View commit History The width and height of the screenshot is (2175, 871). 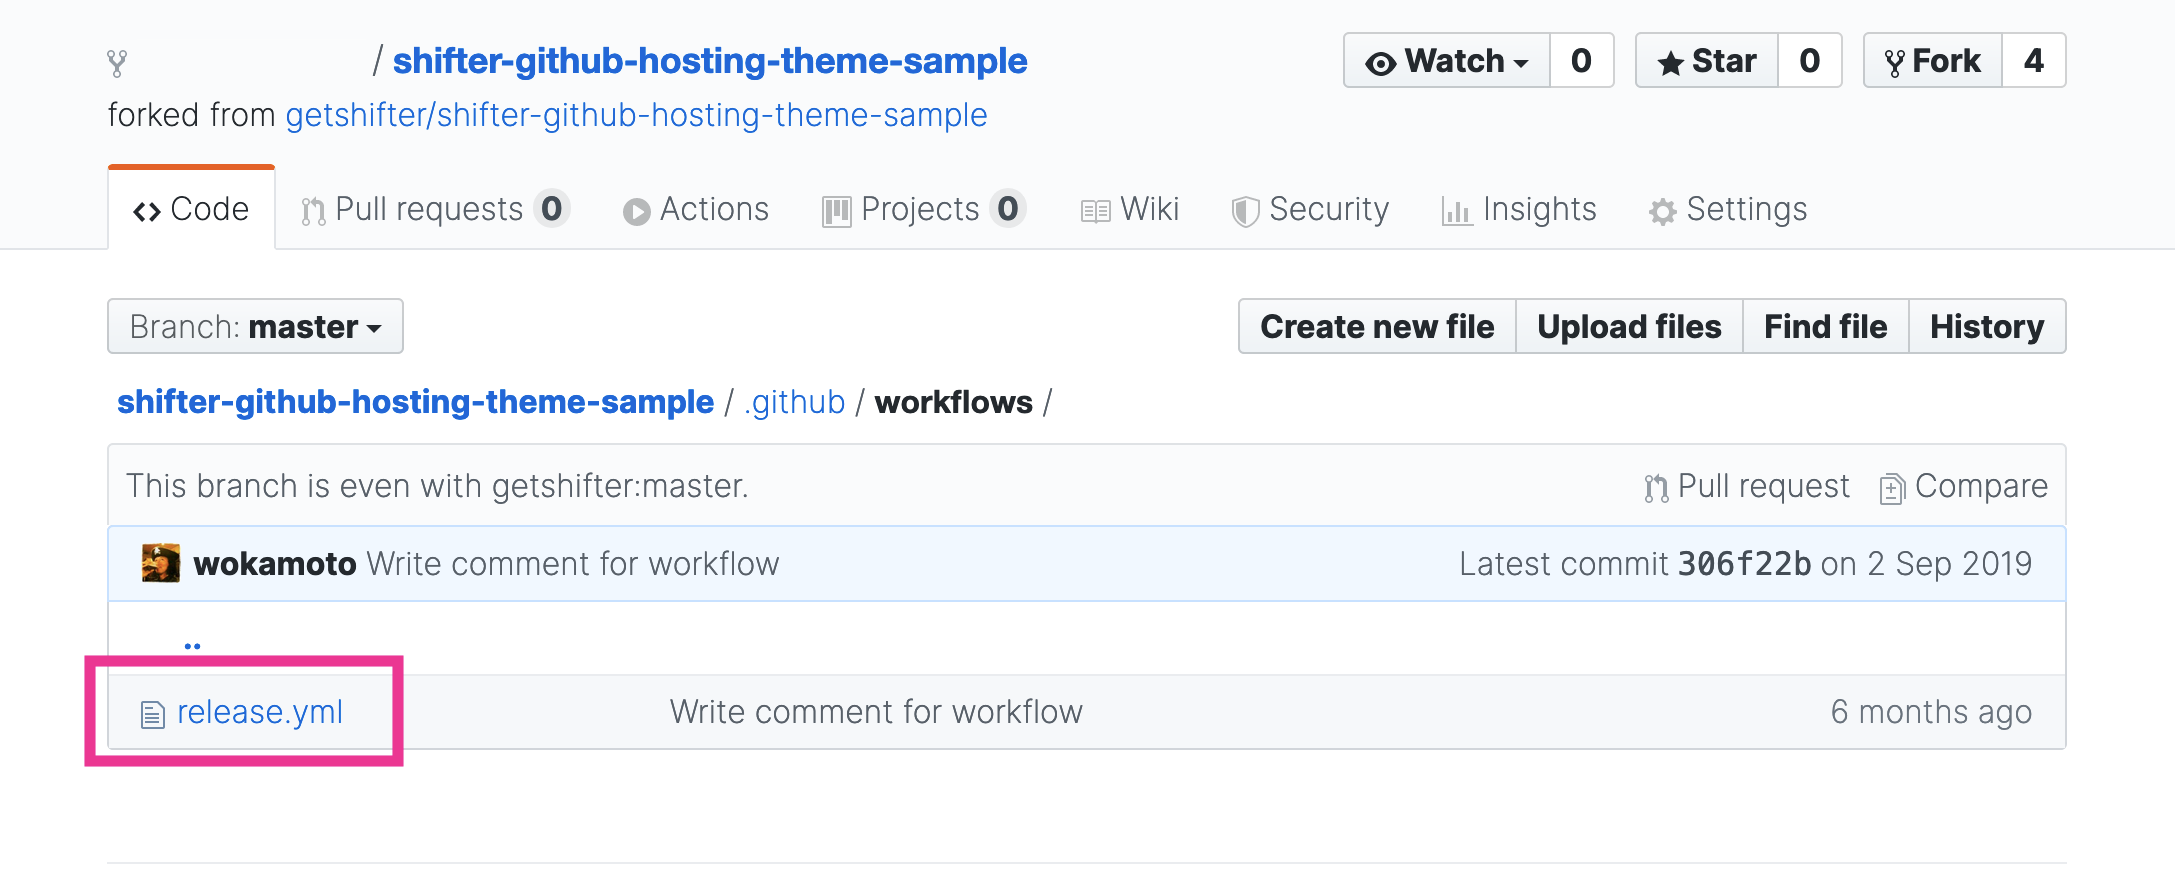(1987, 326)
